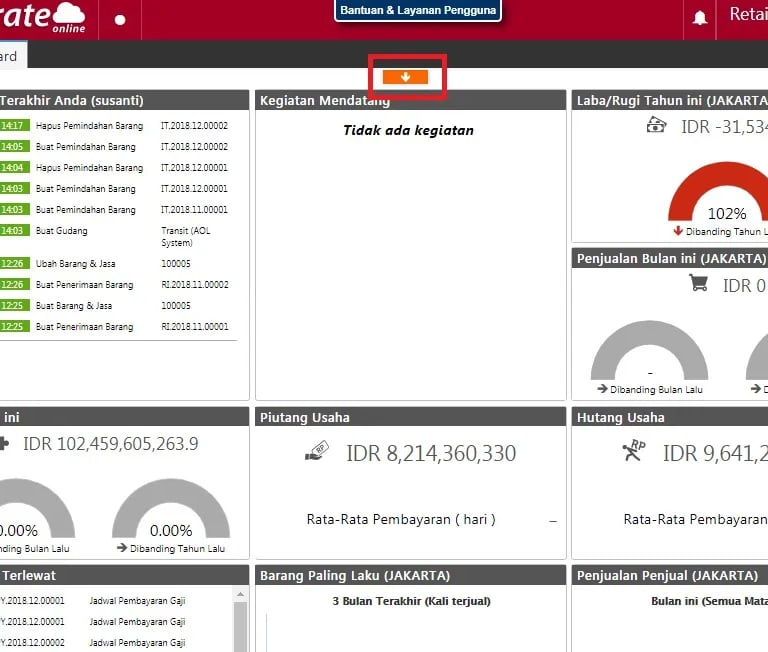Click IDR 8,214,360,330 receivables amount
Viewport: 768px width, 652px height.
coord(431,454)
